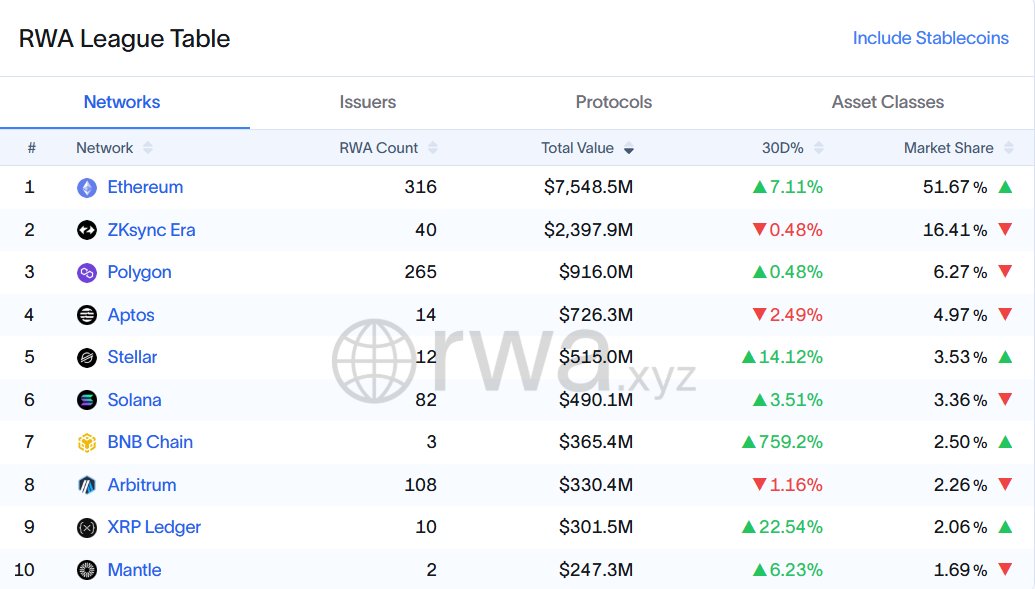Click the Stellar logo icon
This screenshot has width=1035, height=589.
click(86, 357)
